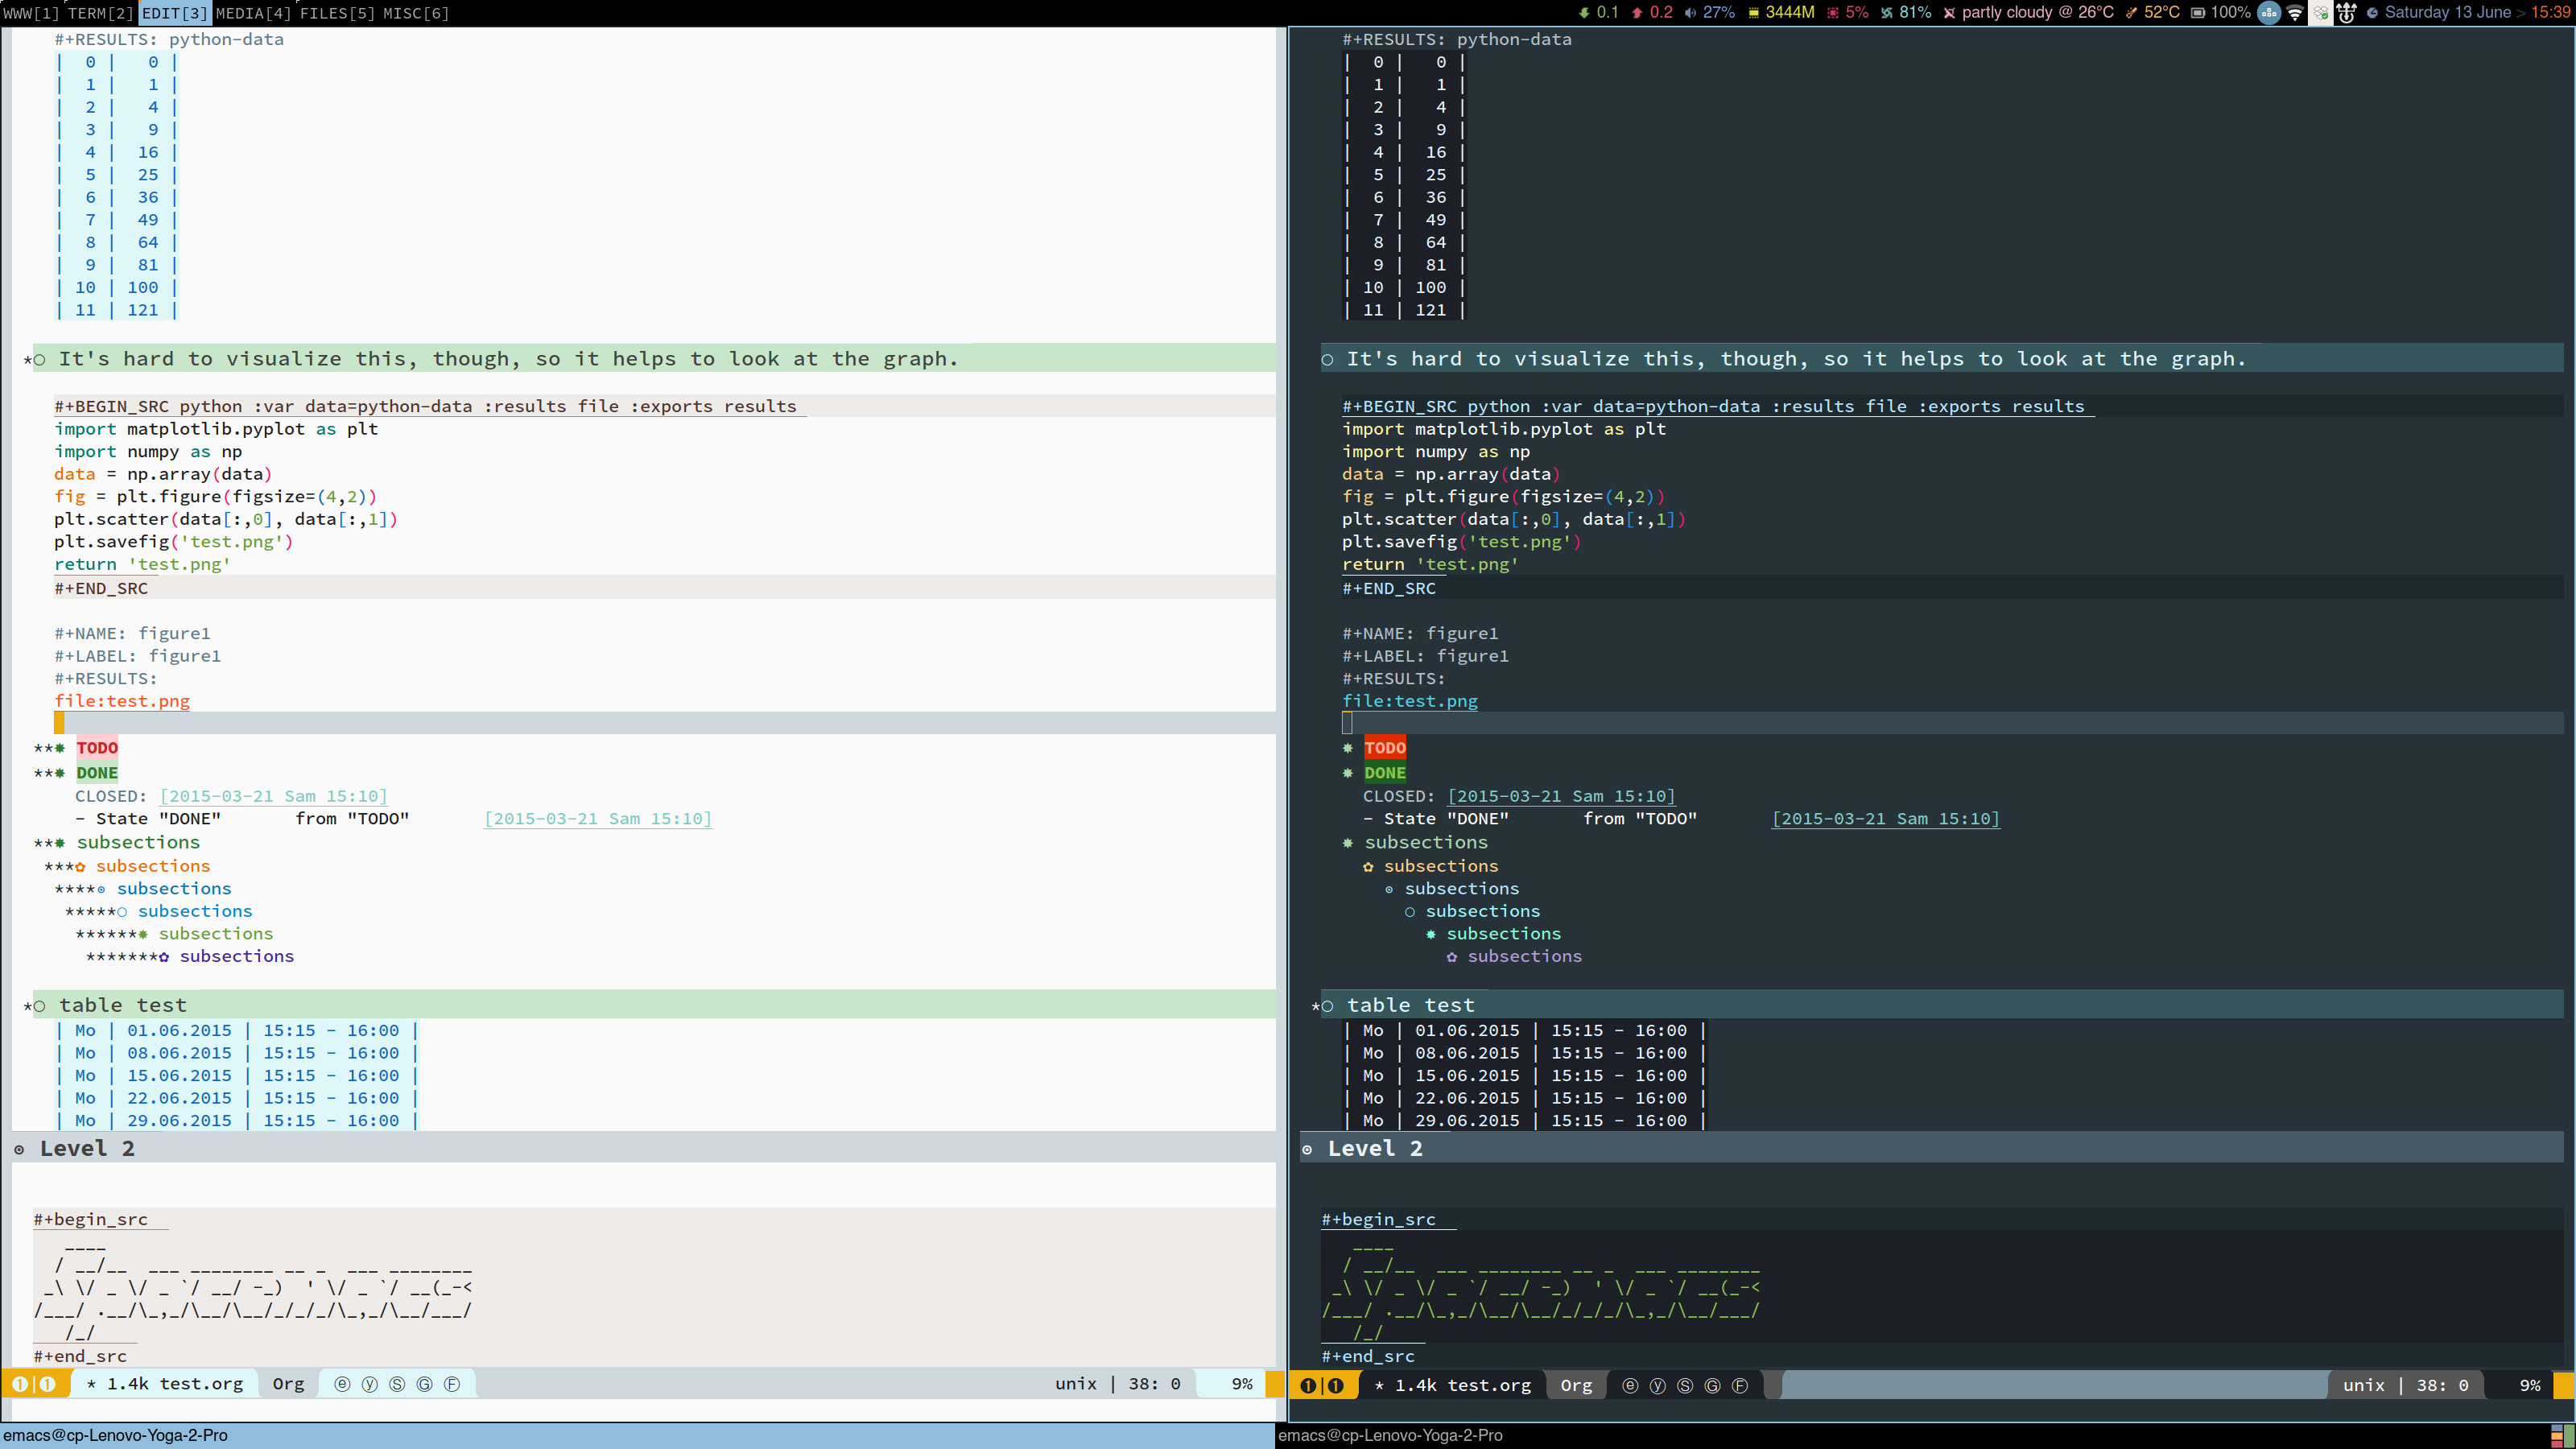
Task: Toggle the circled 'S' minor-mode in right modeline
Action: click(x=1685, y=1385)
